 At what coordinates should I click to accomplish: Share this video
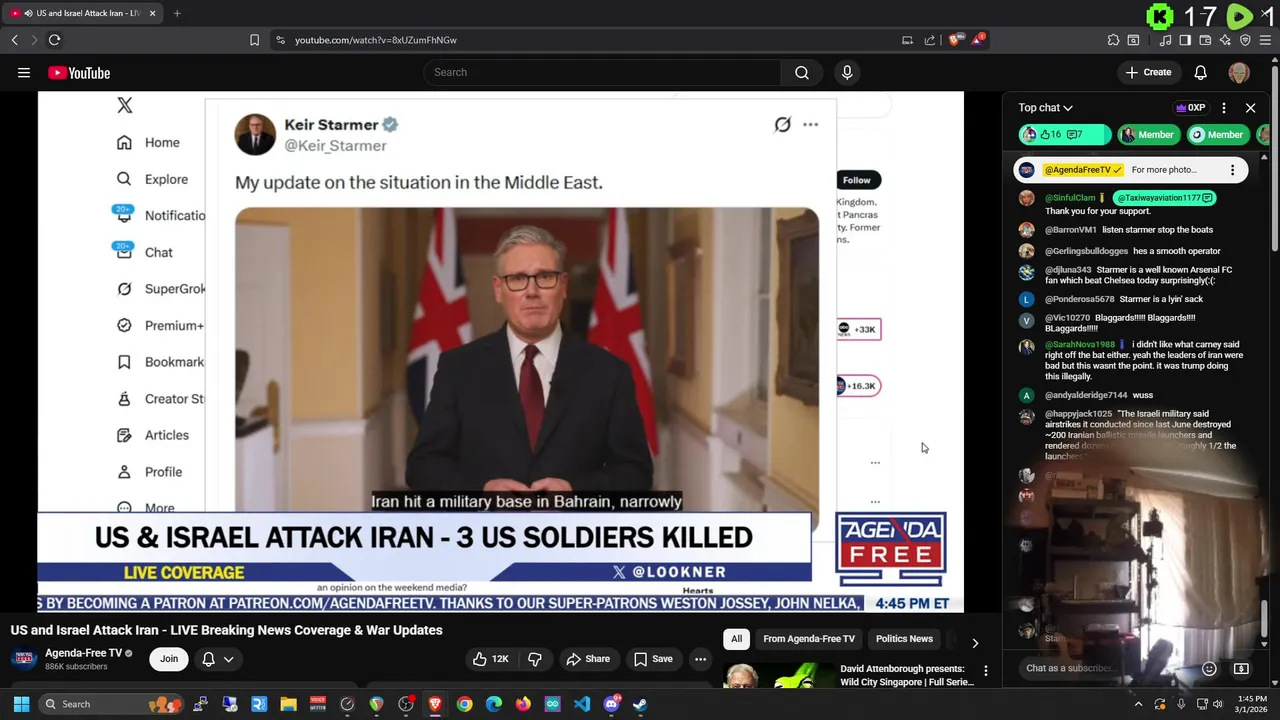(x=588, y=659)
